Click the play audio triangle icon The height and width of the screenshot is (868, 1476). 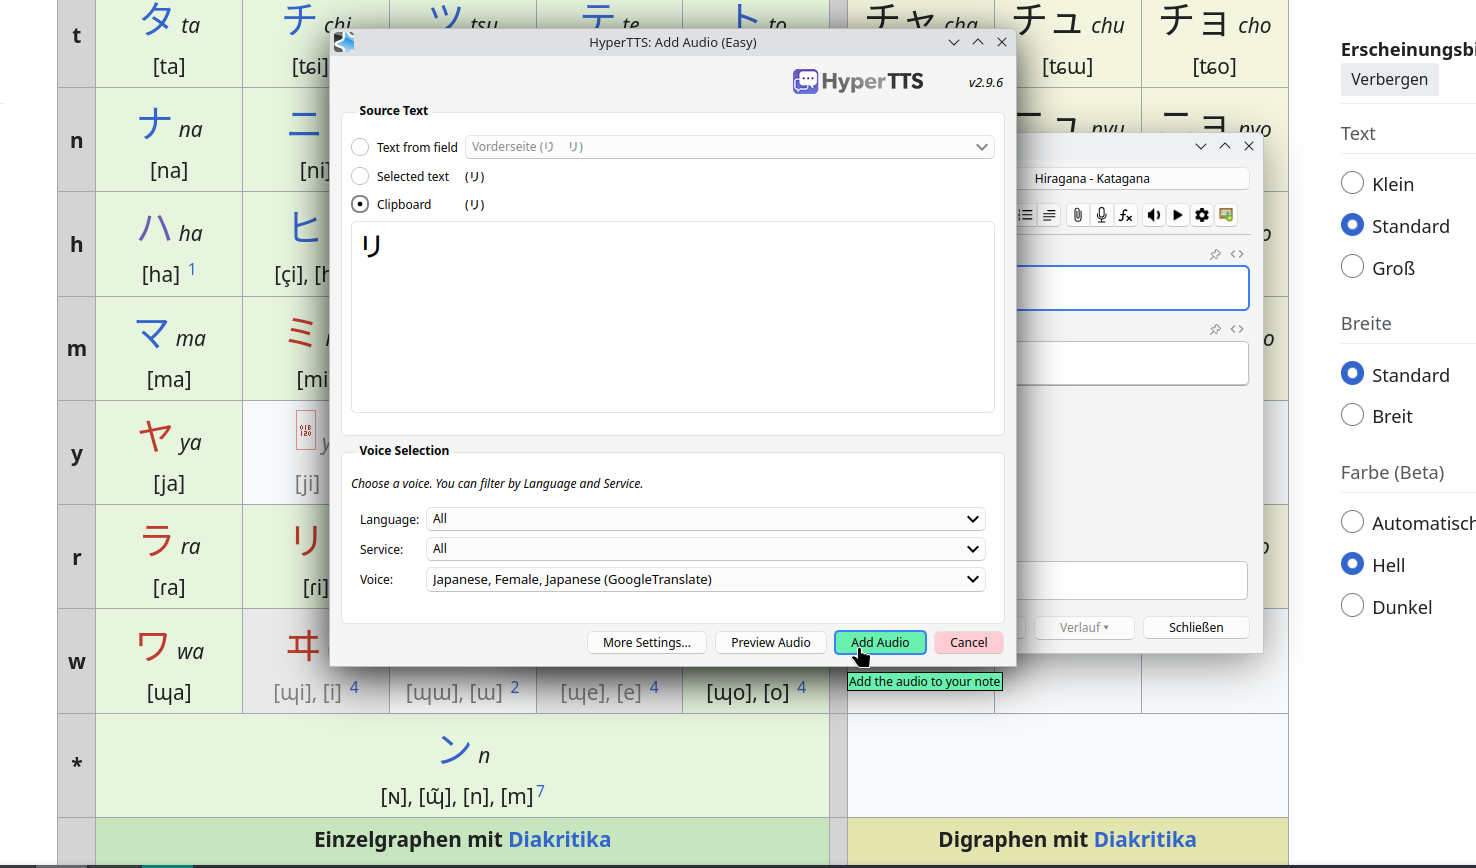1178,215
